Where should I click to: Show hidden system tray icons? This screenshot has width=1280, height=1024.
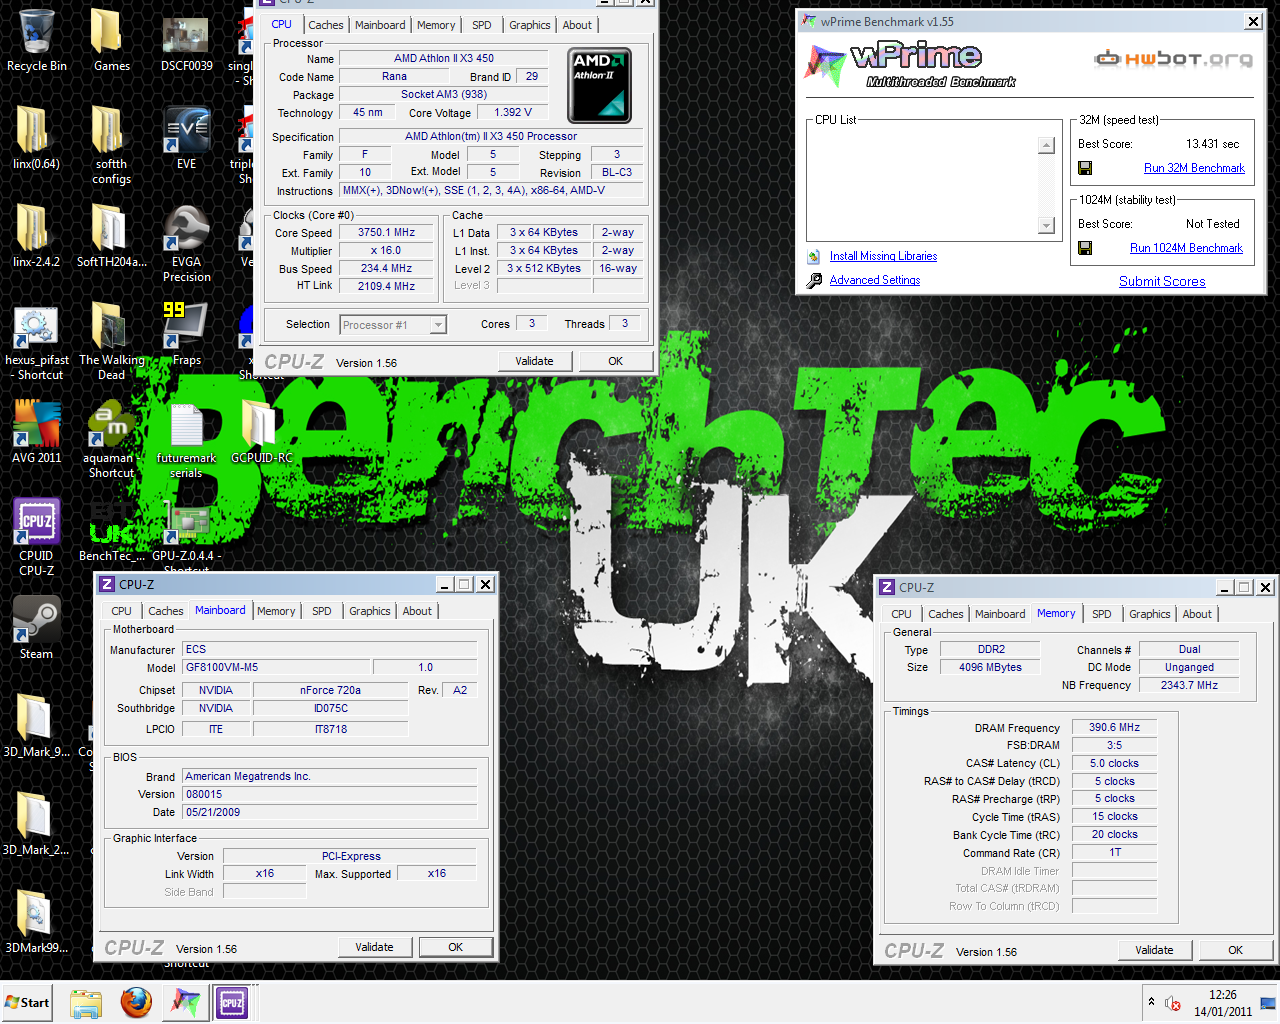click(1151, 1002)
